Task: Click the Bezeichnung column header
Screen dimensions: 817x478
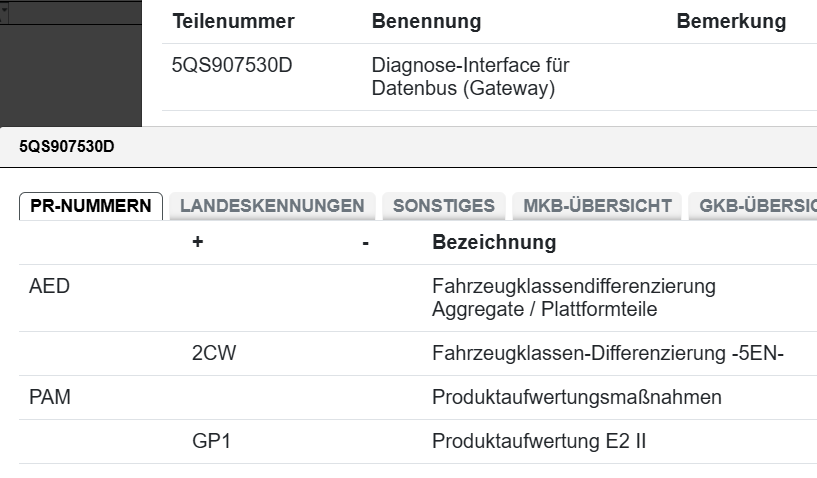Action: pos(494,242)
